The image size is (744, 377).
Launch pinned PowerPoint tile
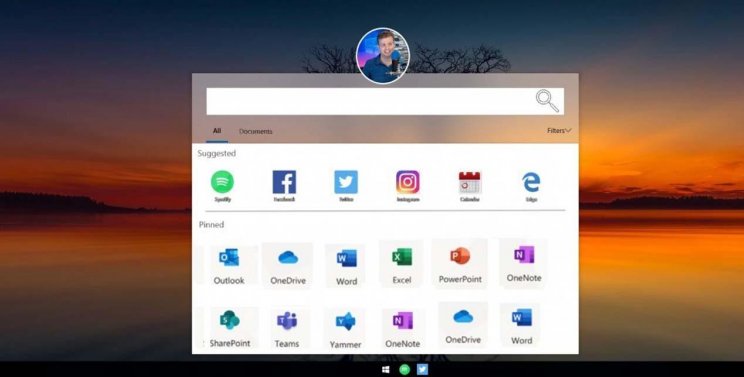click(x=460, y=264)
